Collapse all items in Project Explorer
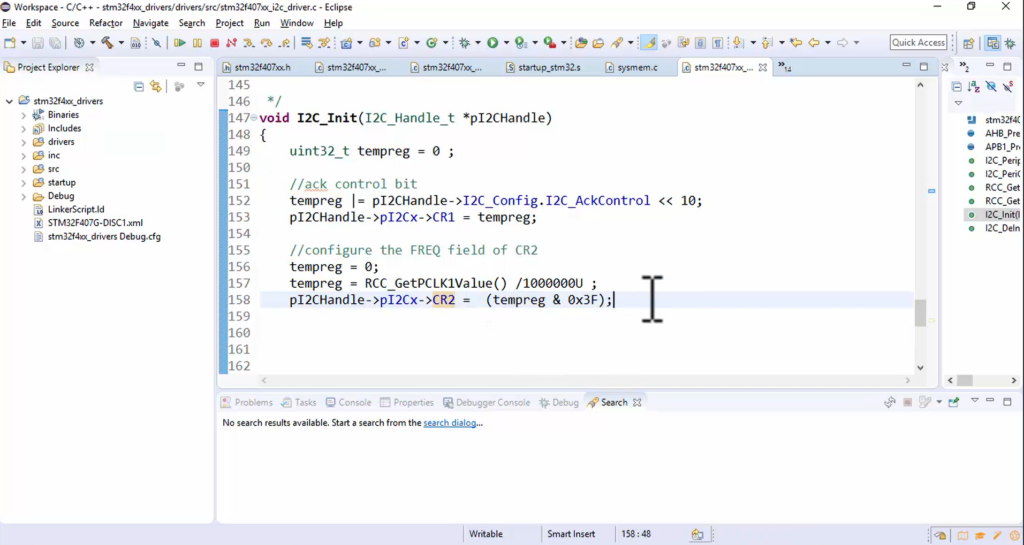 pyautogui.click(x=139, y=86)
